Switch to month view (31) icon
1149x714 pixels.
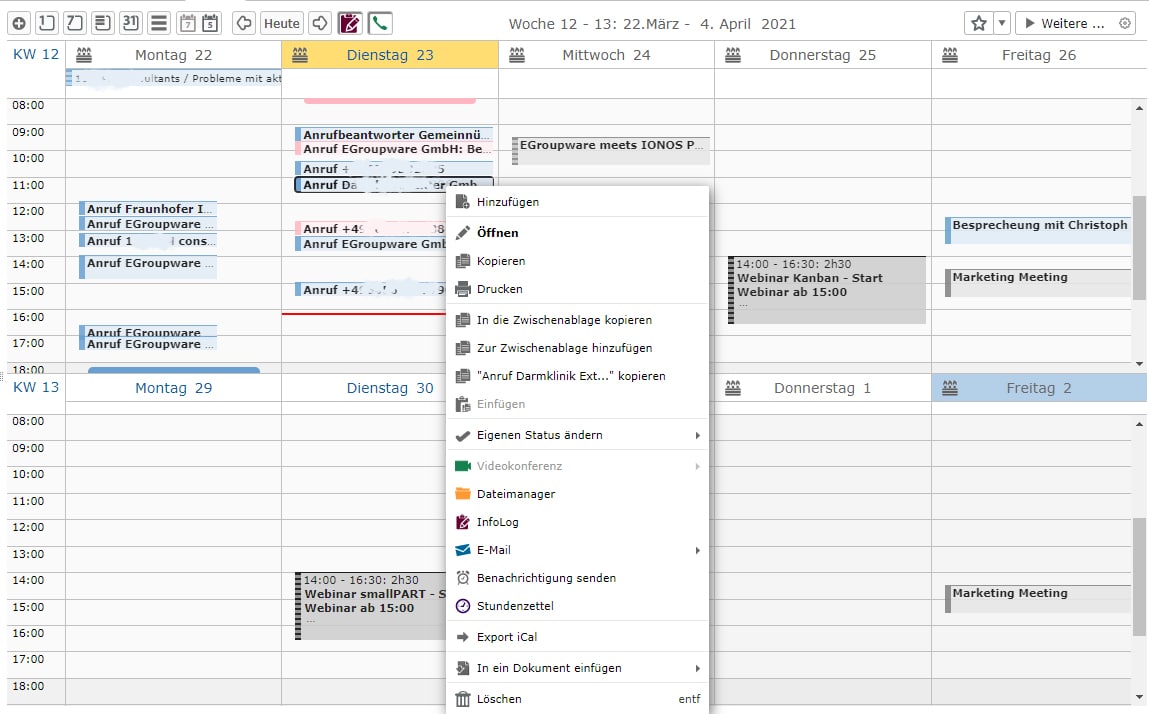pos(130,23)
